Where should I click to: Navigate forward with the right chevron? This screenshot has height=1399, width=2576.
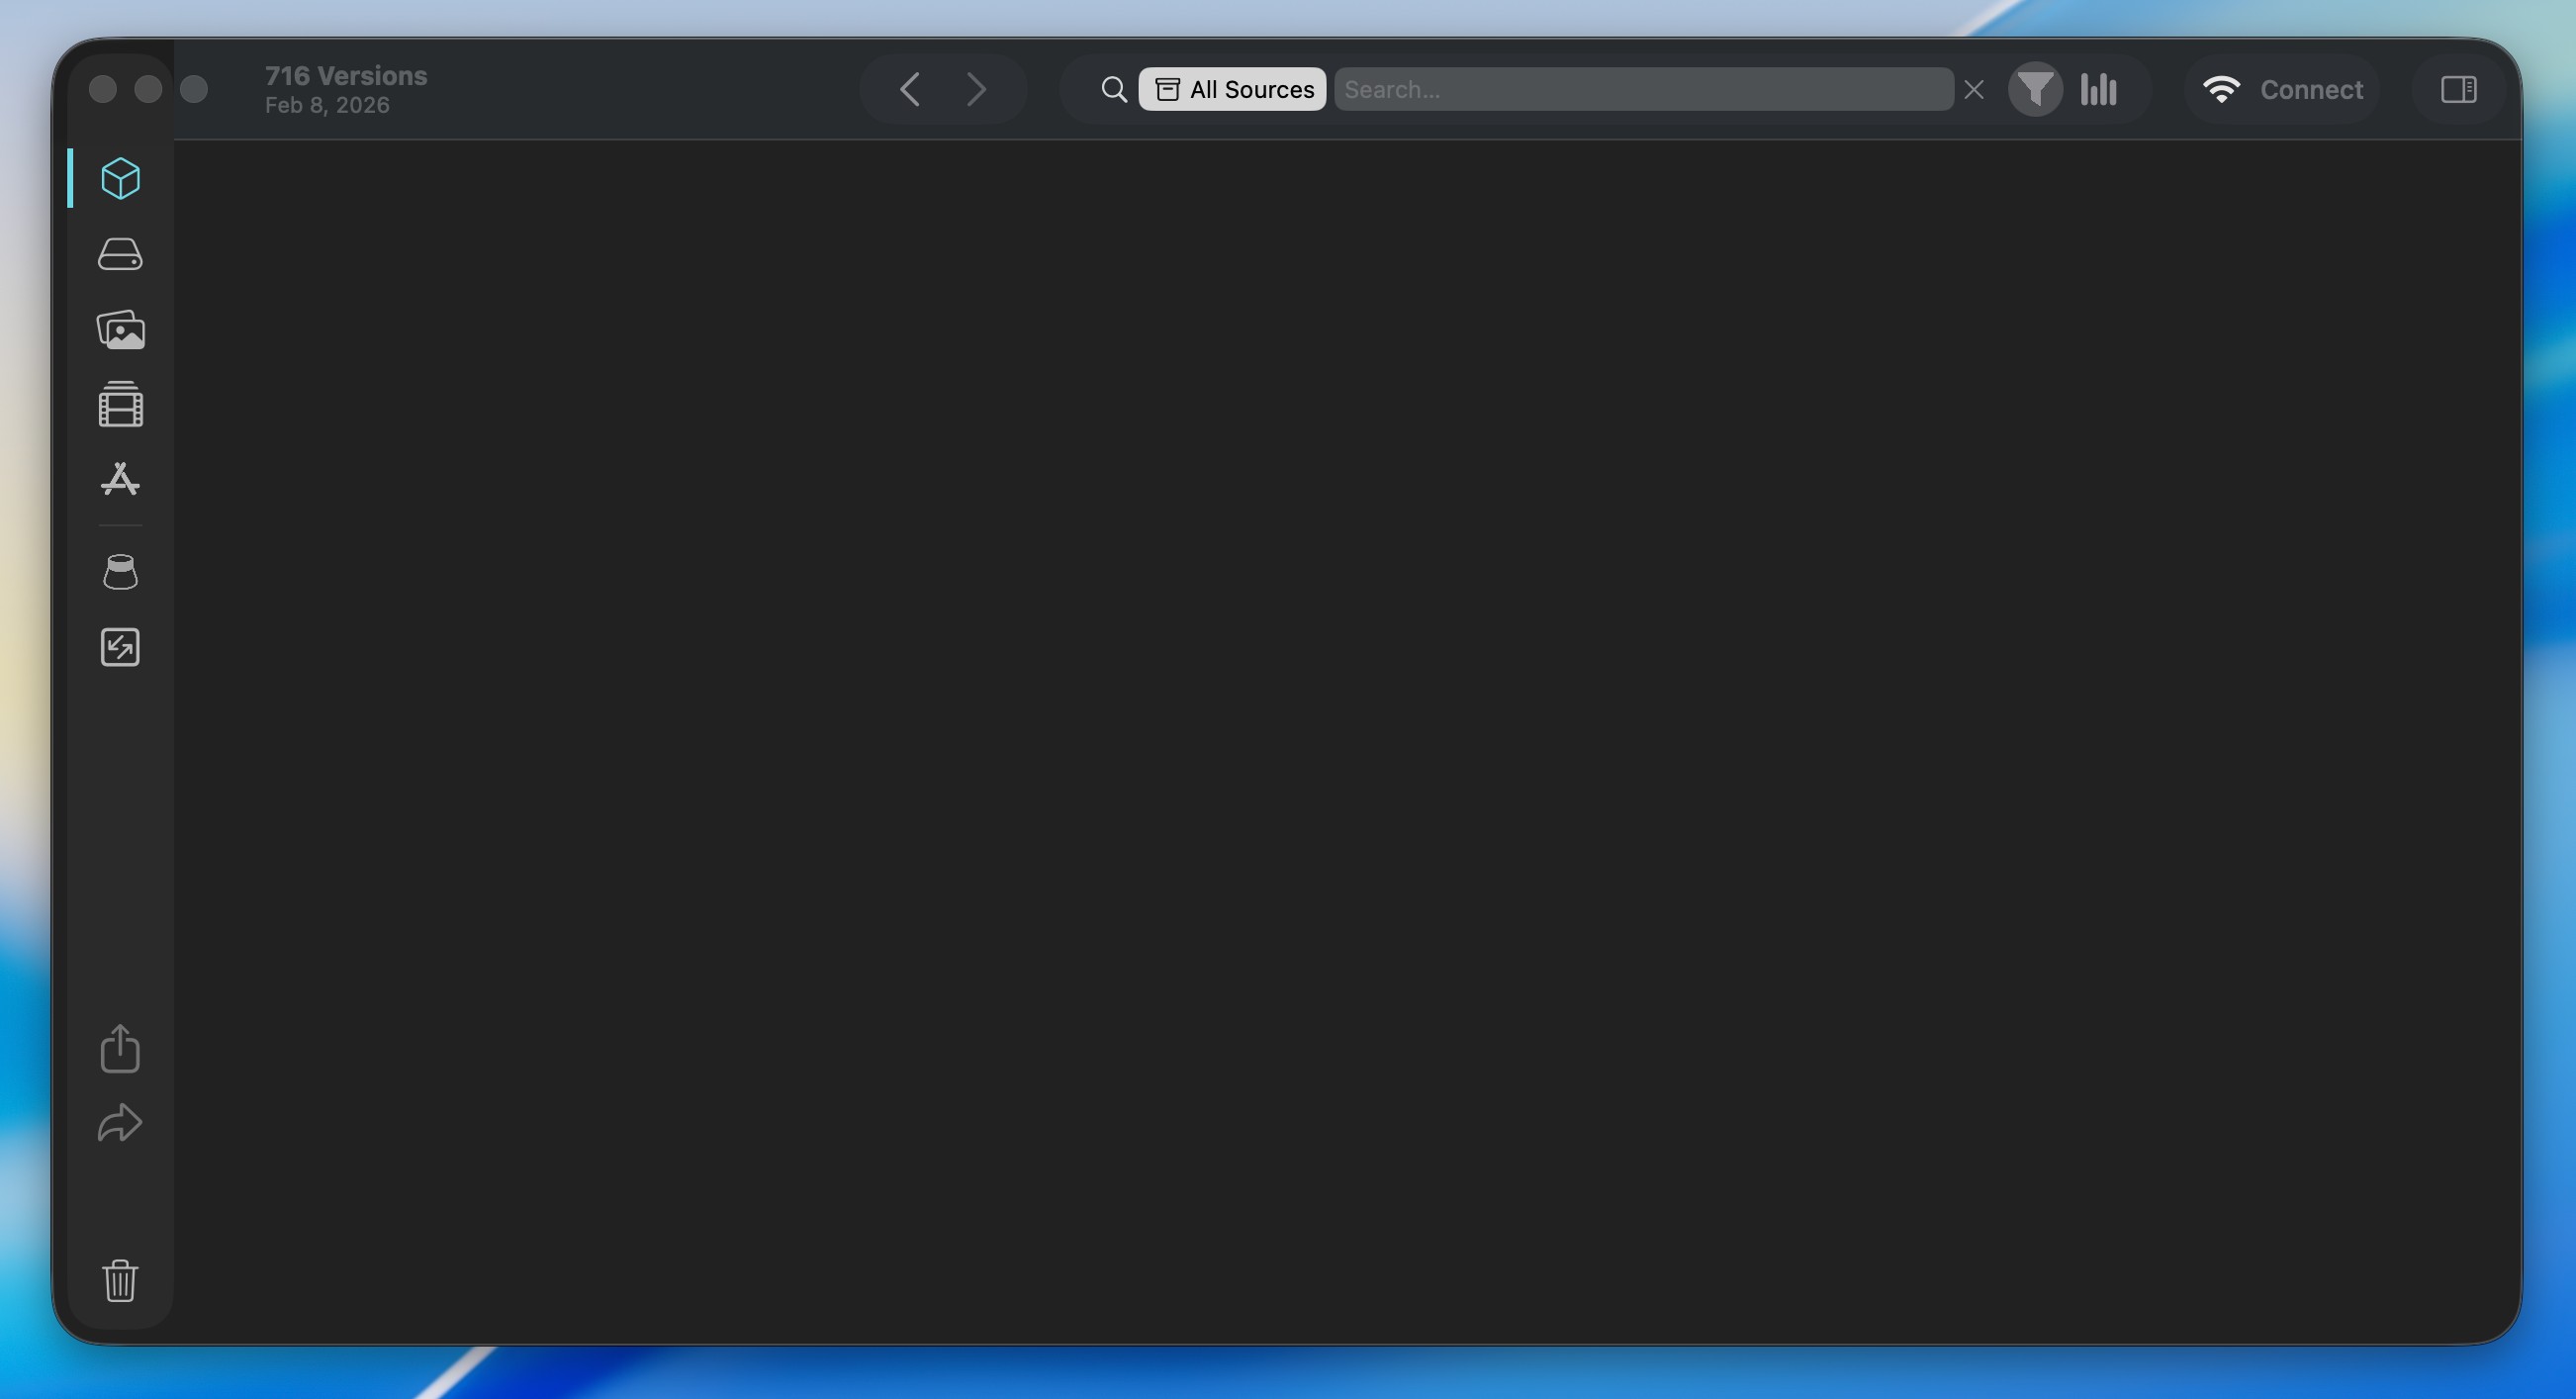(x=977, y=89)
